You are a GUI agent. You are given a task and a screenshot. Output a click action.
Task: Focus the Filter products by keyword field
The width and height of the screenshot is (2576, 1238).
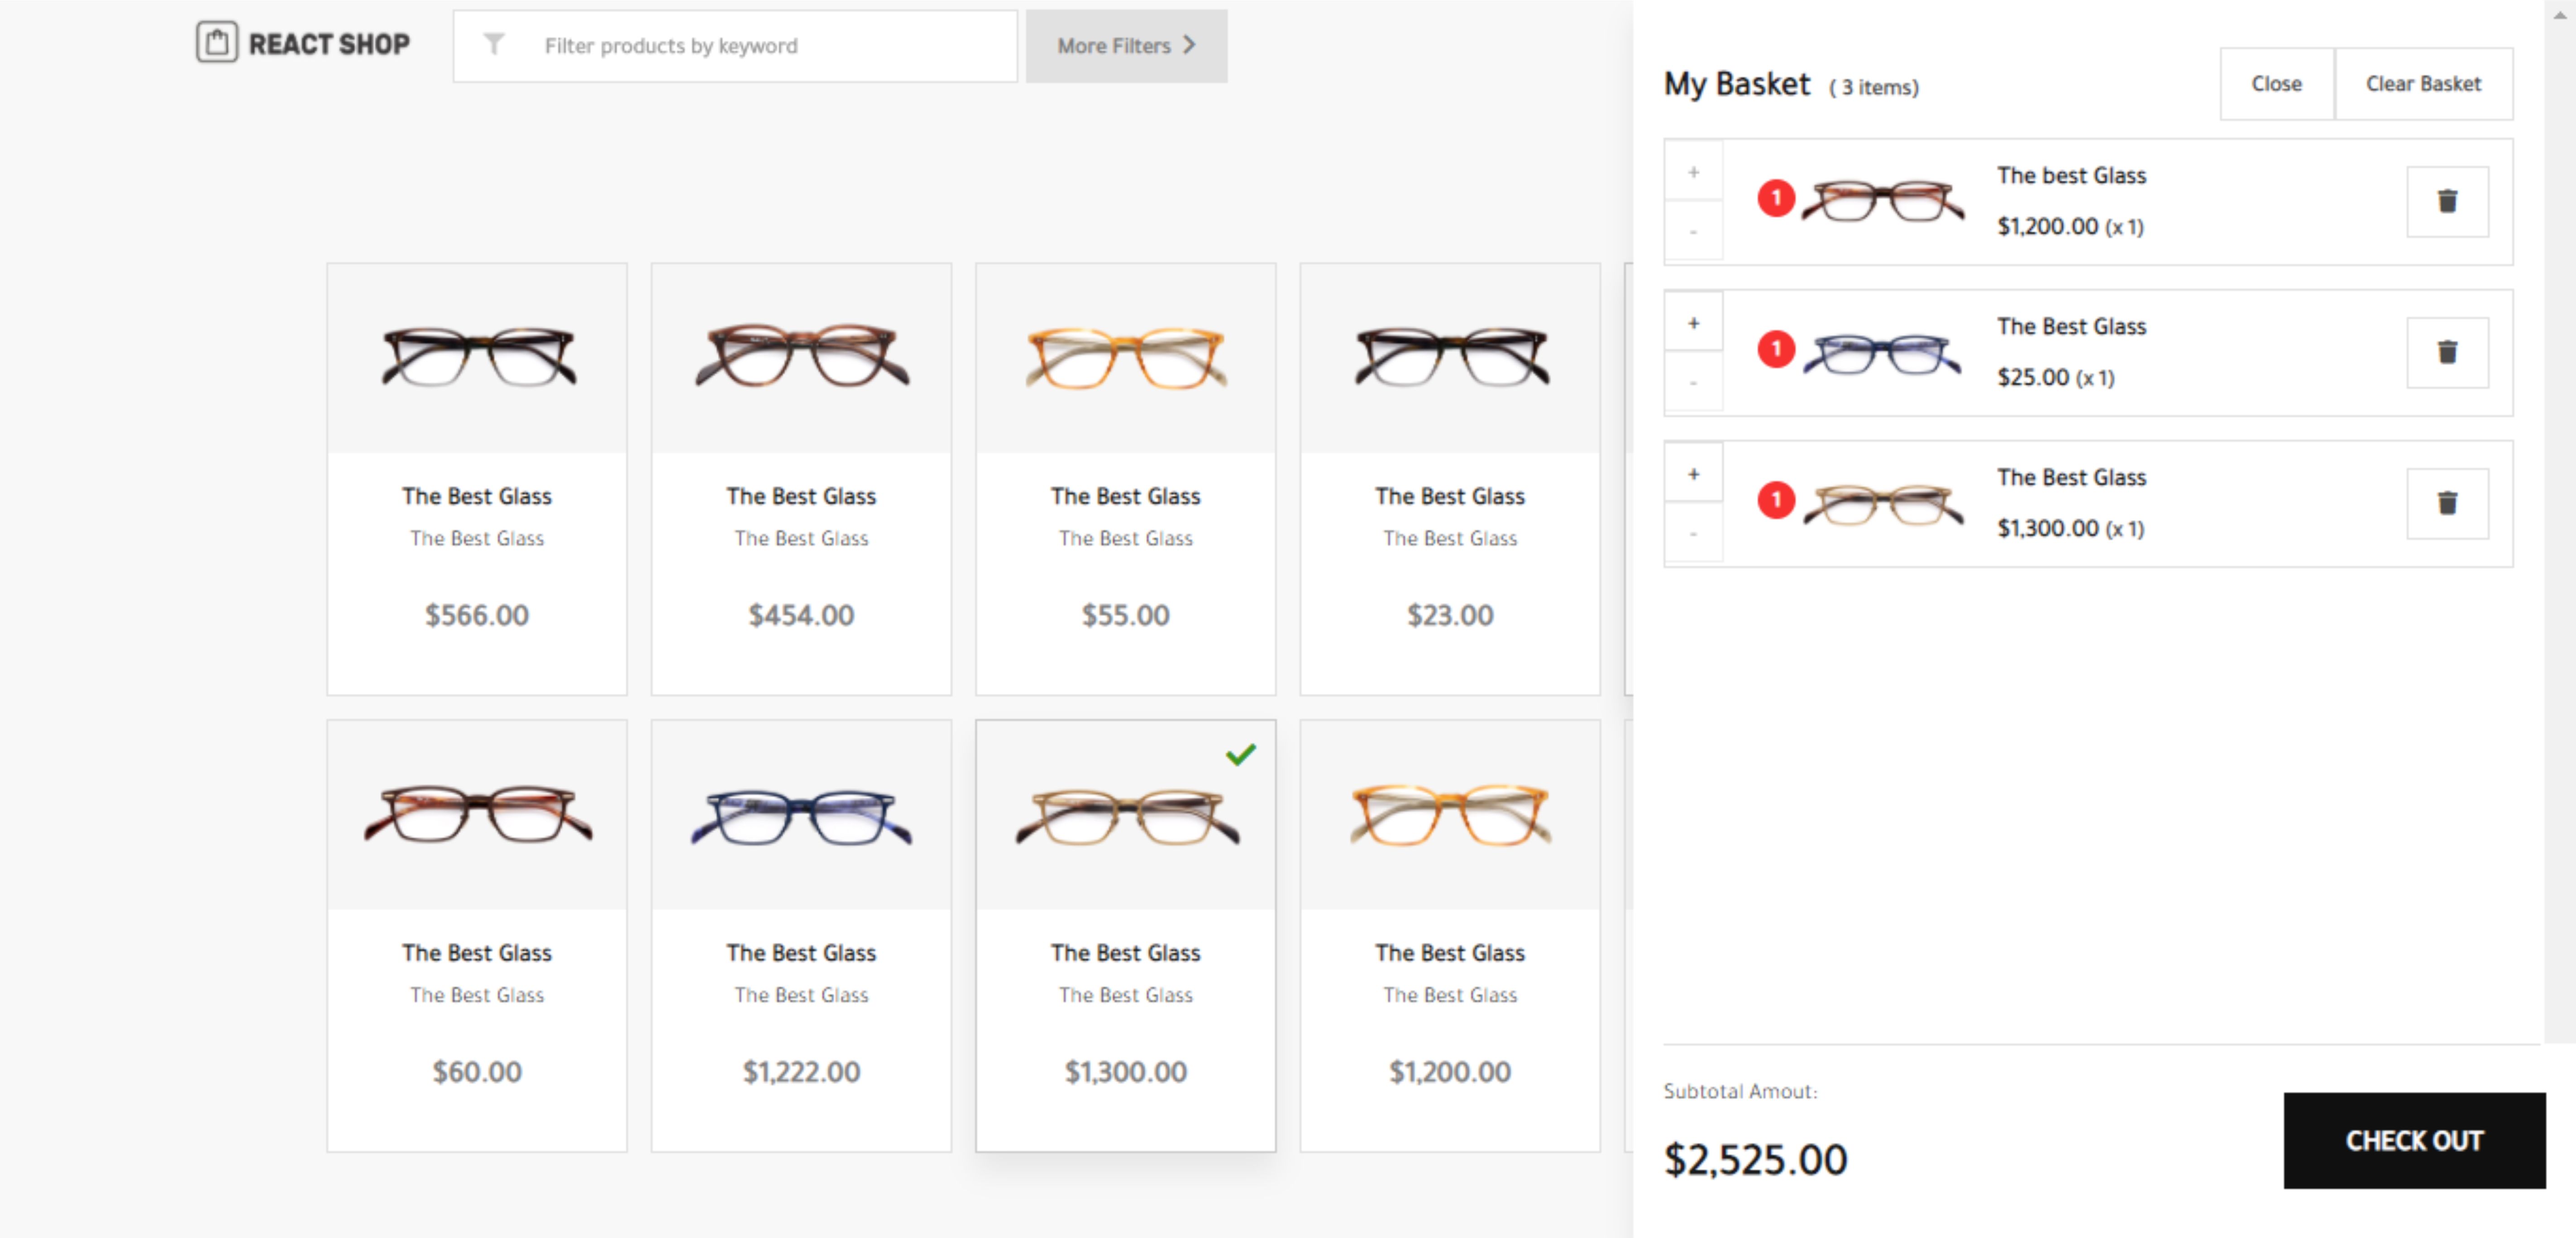pos(735,46)
